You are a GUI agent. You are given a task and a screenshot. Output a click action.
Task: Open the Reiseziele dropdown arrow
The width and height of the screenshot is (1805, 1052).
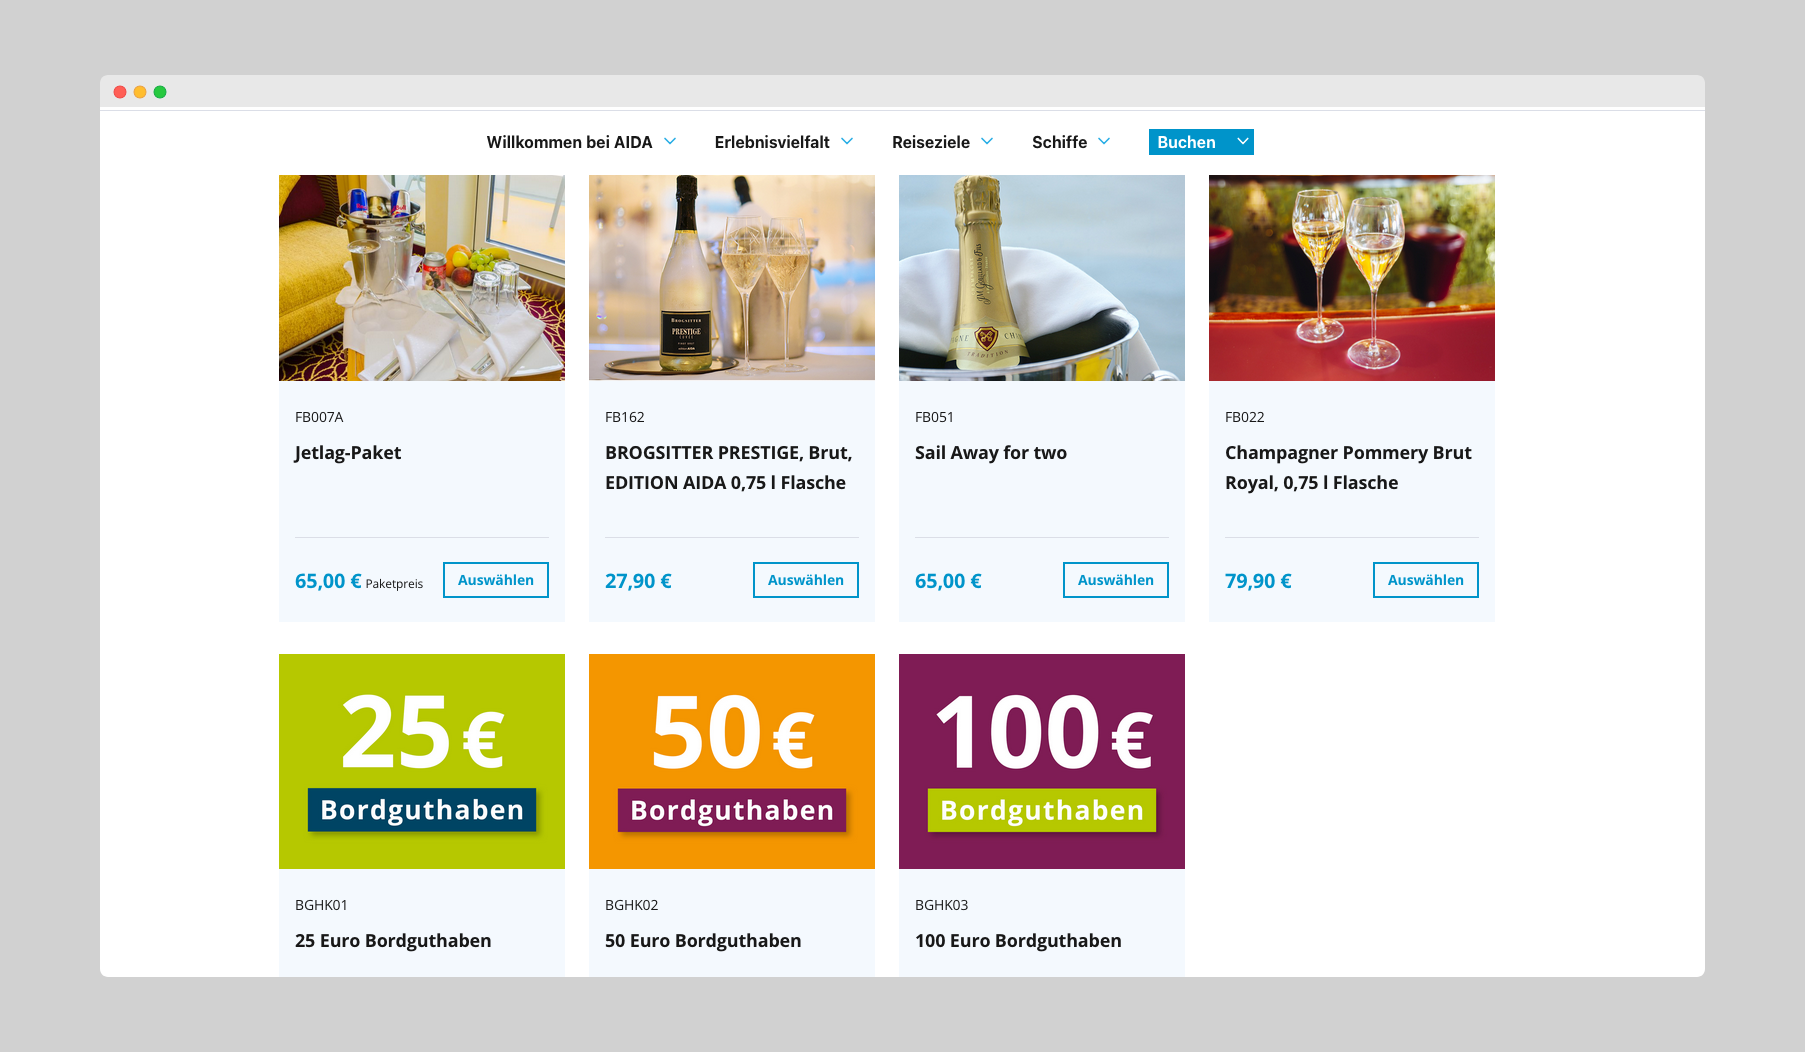pyautogui.click(x=987, y=141)
